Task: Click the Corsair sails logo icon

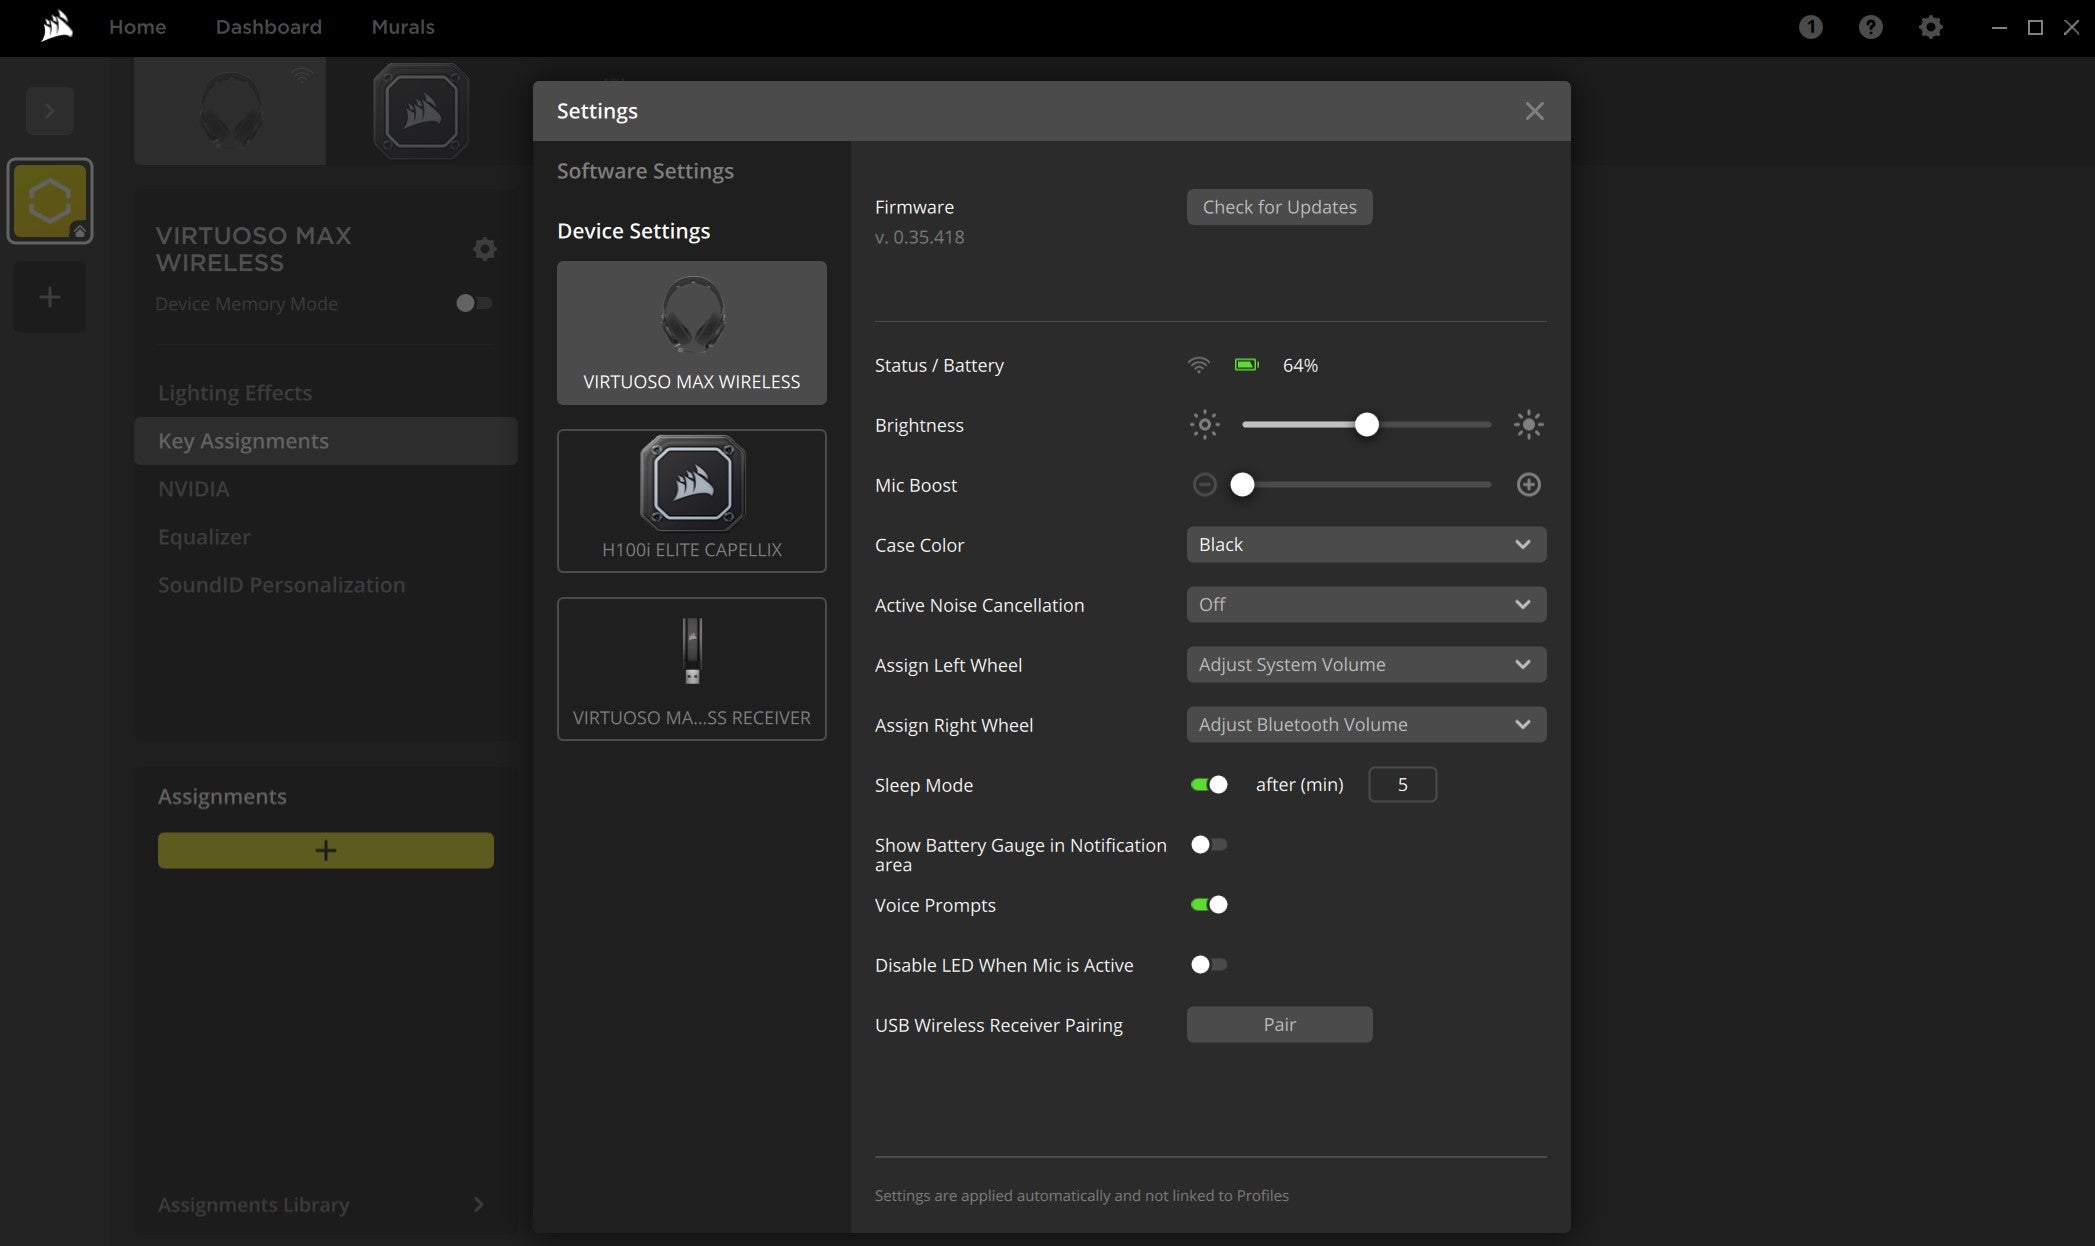Action: [x=57, y=26]
